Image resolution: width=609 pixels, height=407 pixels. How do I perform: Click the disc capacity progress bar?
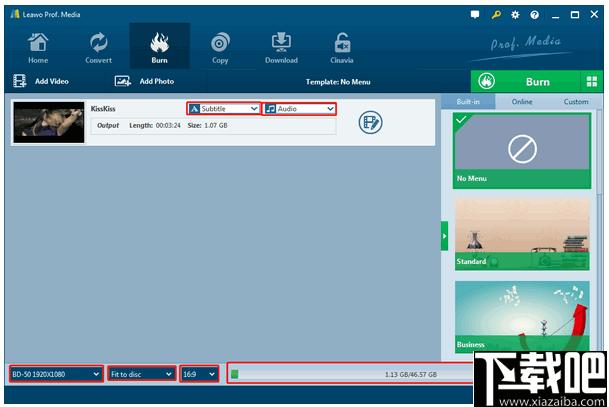pos(351,374)
